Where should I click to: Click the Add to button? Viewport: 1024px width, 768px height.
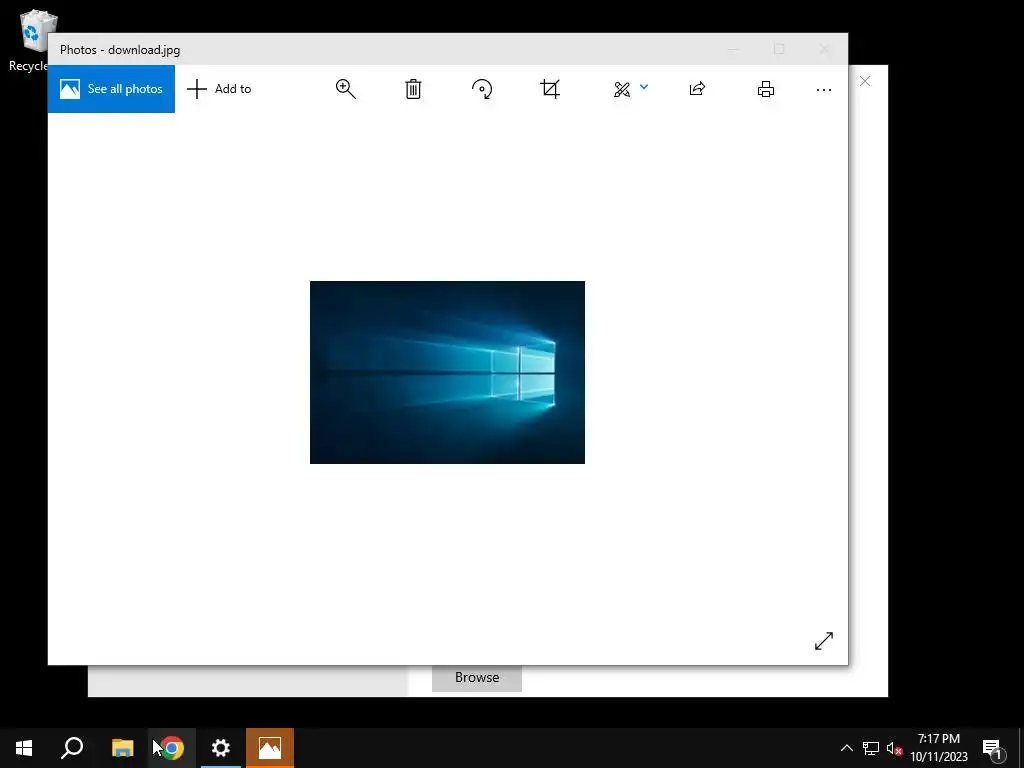coord(219,89)
